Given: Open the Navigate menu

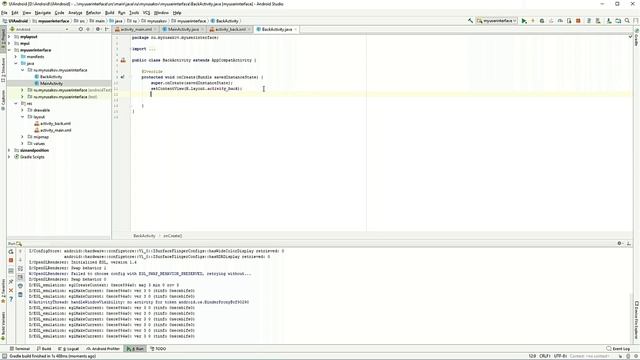Looking at the screenshot, I should 42,13.
